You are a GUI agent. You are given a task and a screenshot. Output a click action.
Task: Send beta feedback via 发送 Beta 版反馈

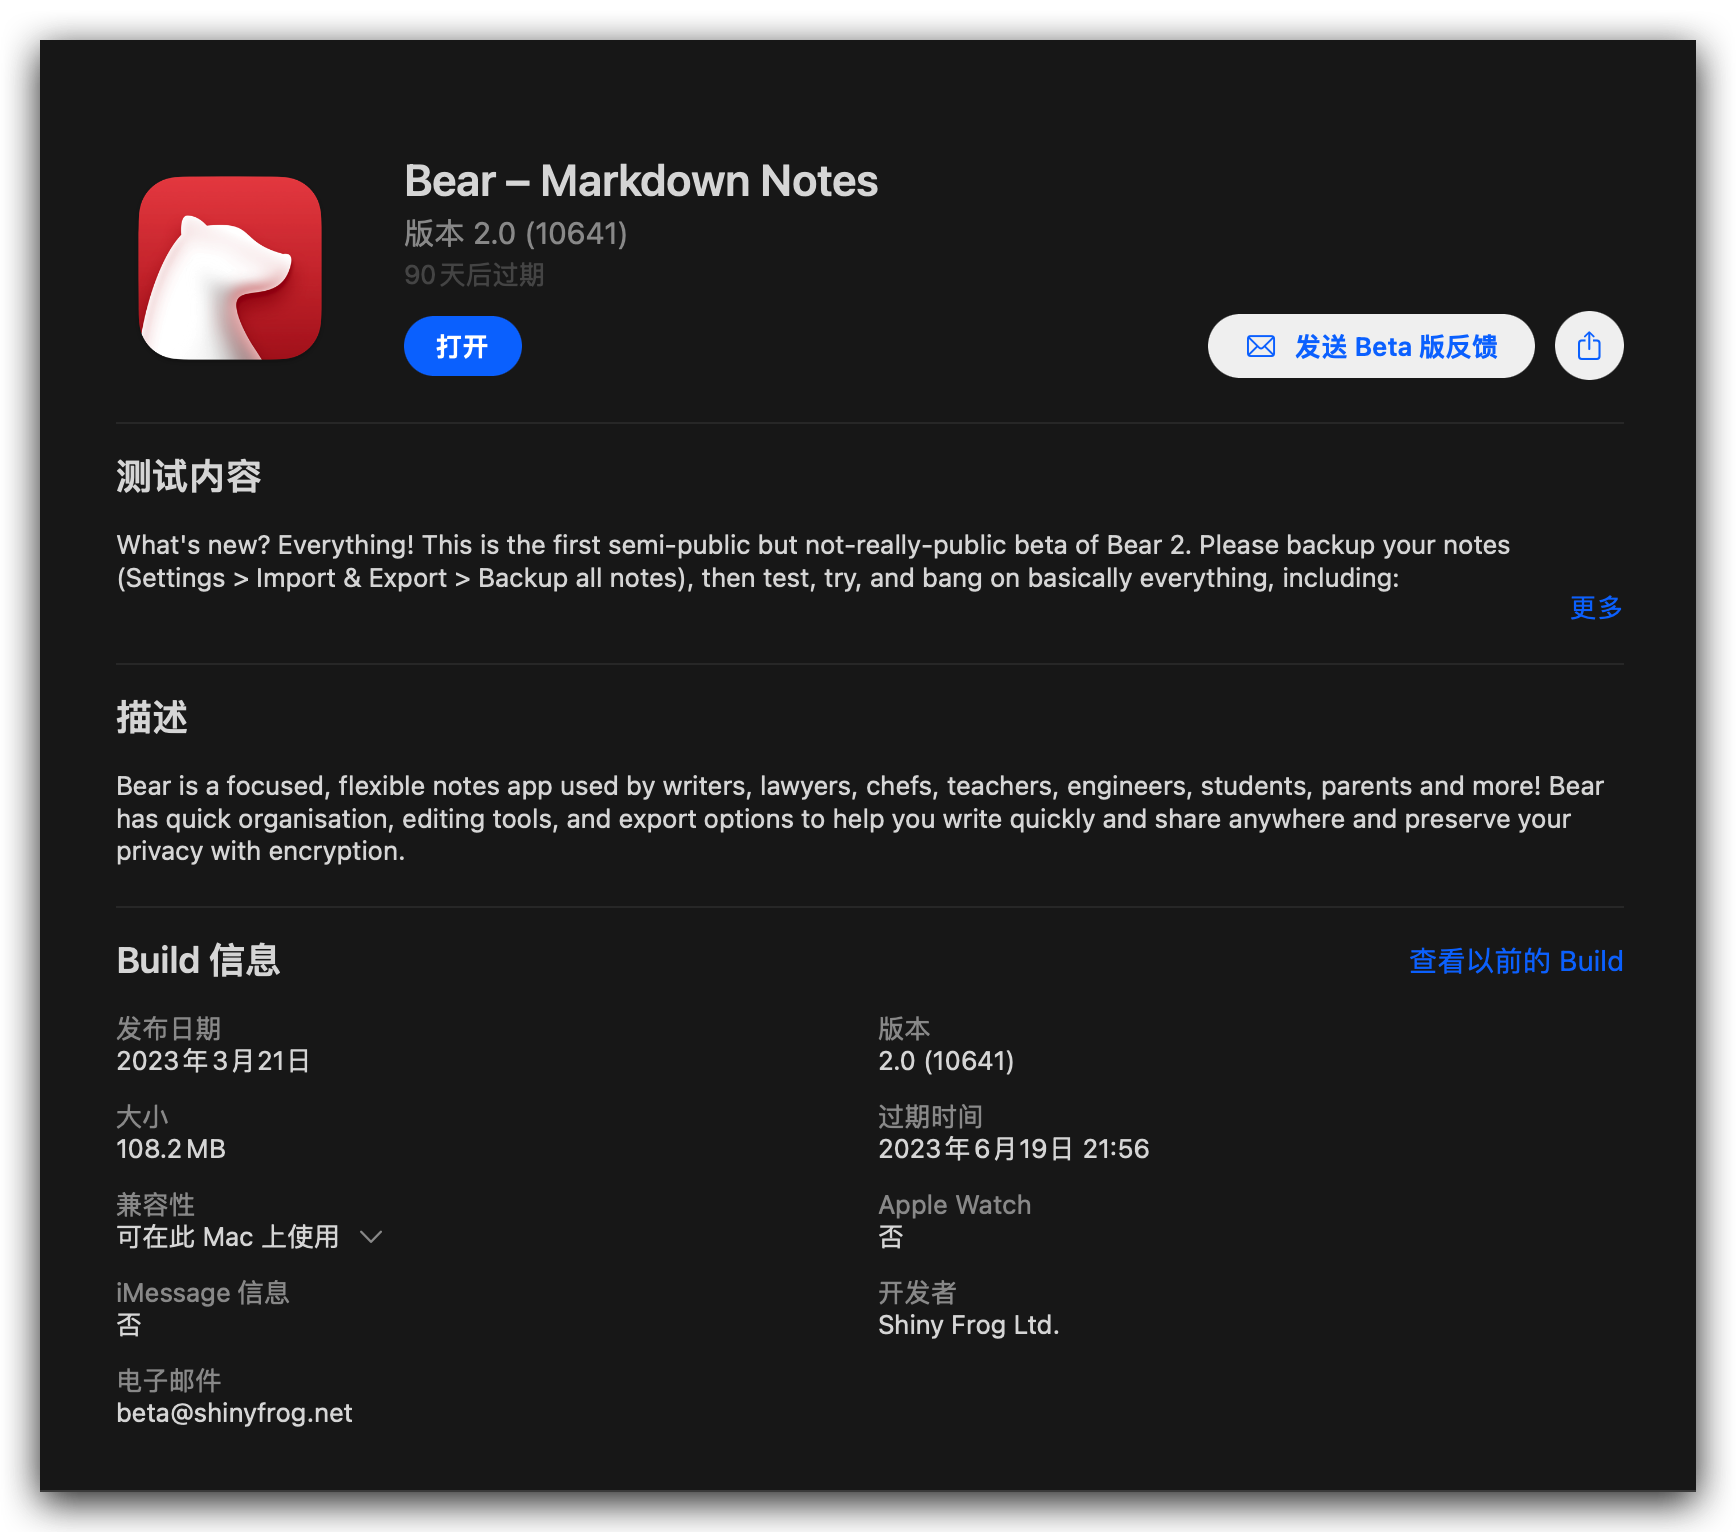click(x=1371, y=346)
